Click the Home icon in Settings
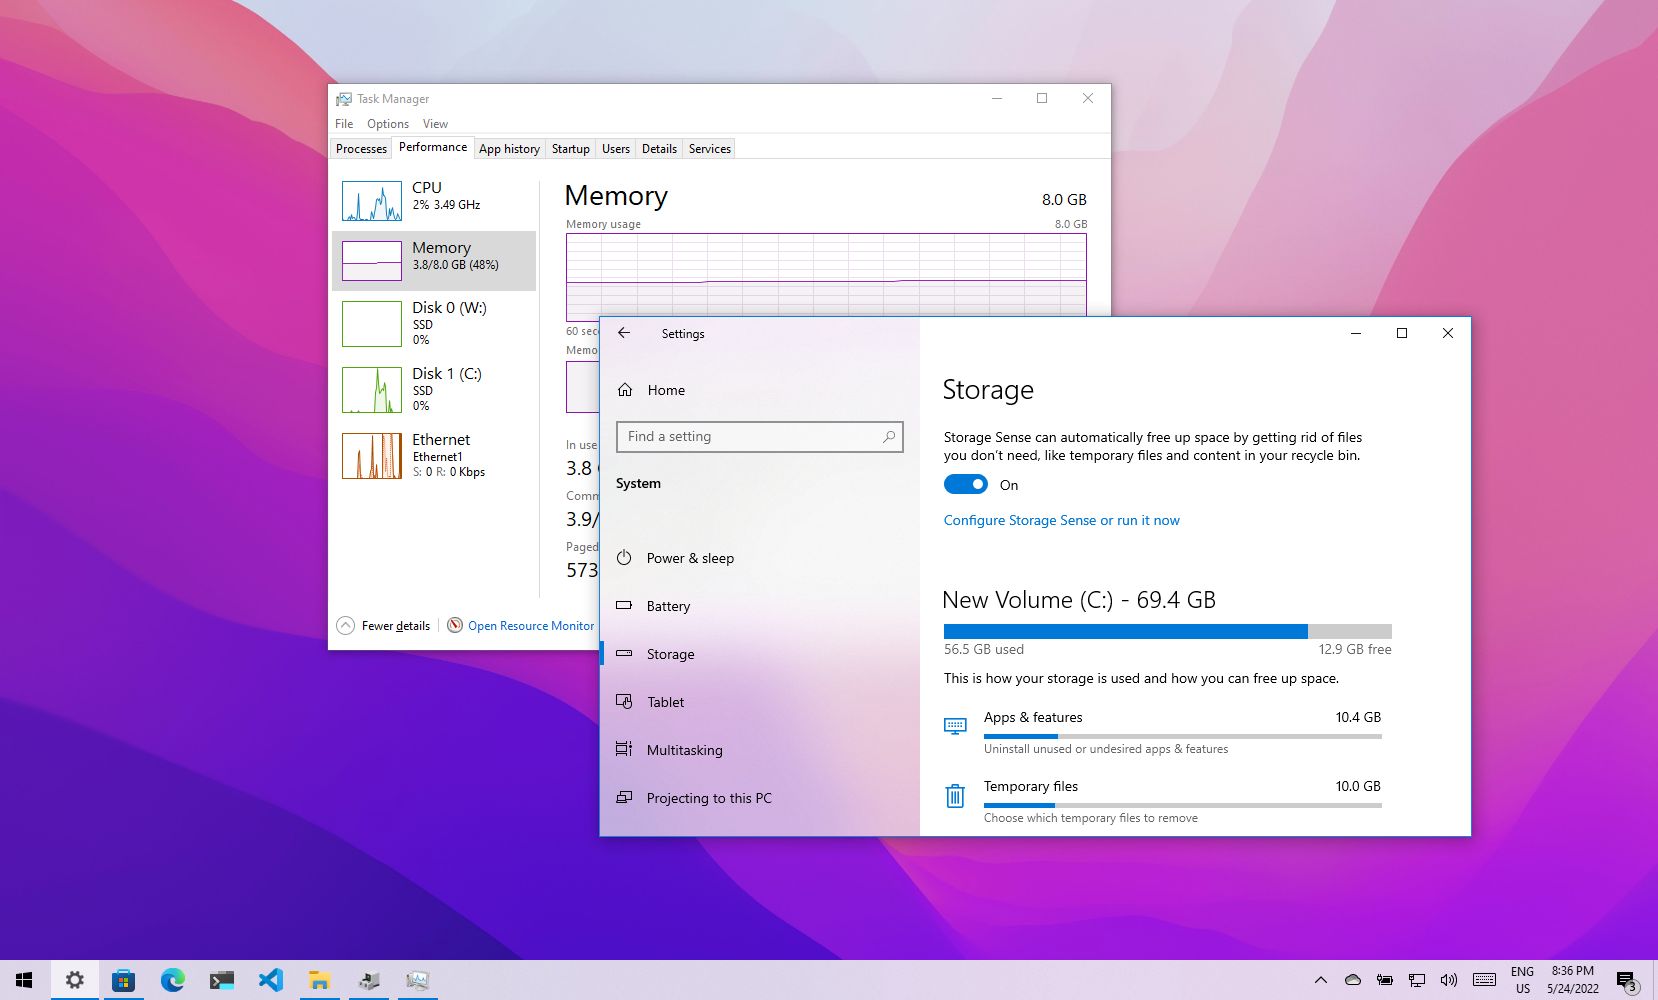This screenshot has height=1000, width=1658. pyautogui.click(x=625, y=390)
